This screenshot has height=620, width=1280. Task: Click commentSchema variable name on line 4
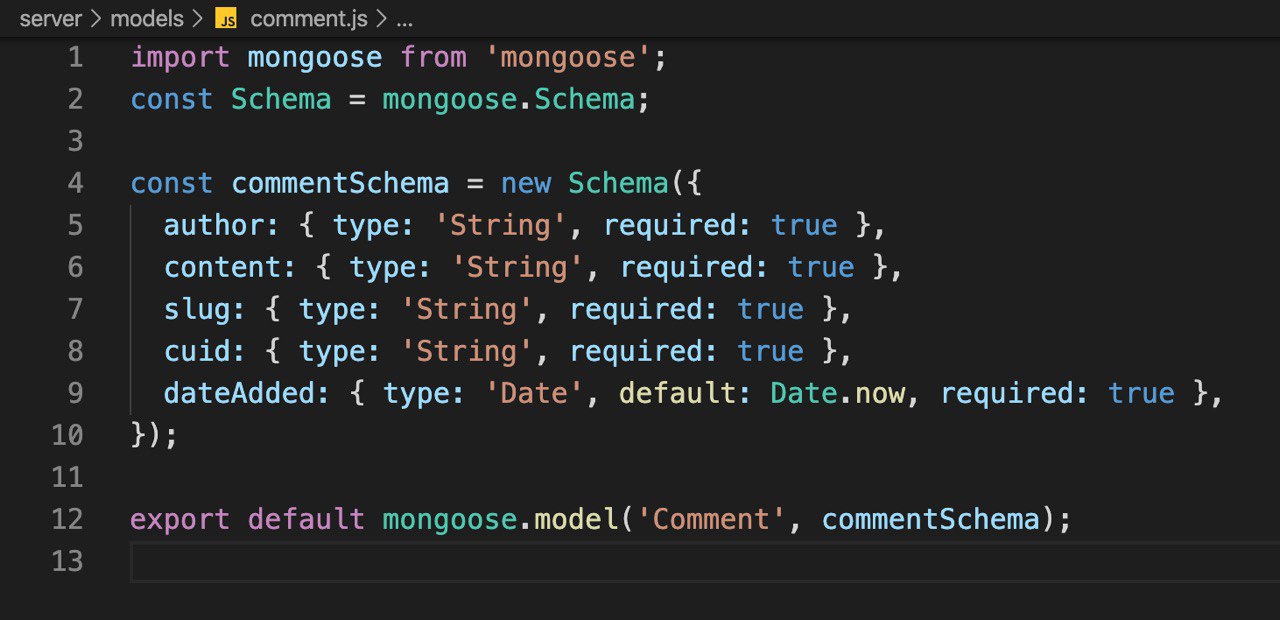pyautogui.click(x=340, y=183)
